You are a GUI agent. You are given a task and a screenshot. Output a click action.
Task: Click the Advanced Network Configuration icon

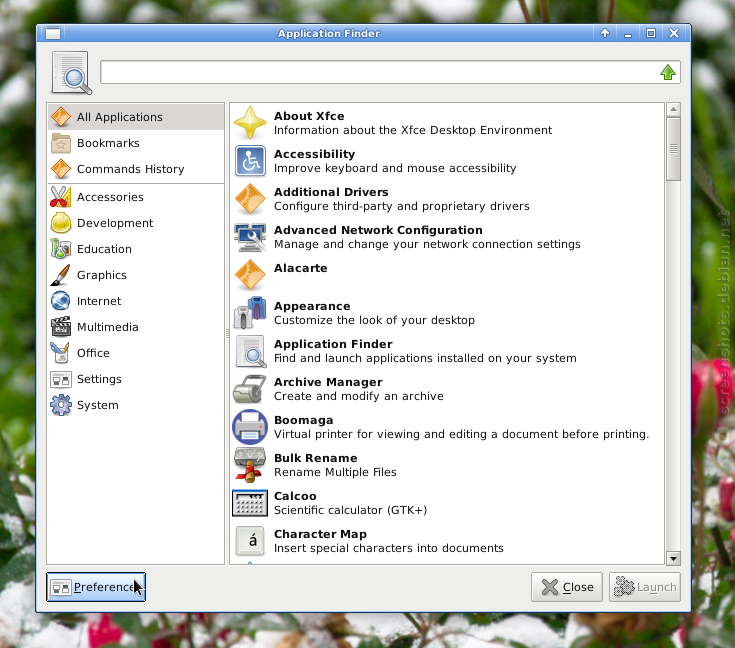pyautogui.click(x=250, y=237)
